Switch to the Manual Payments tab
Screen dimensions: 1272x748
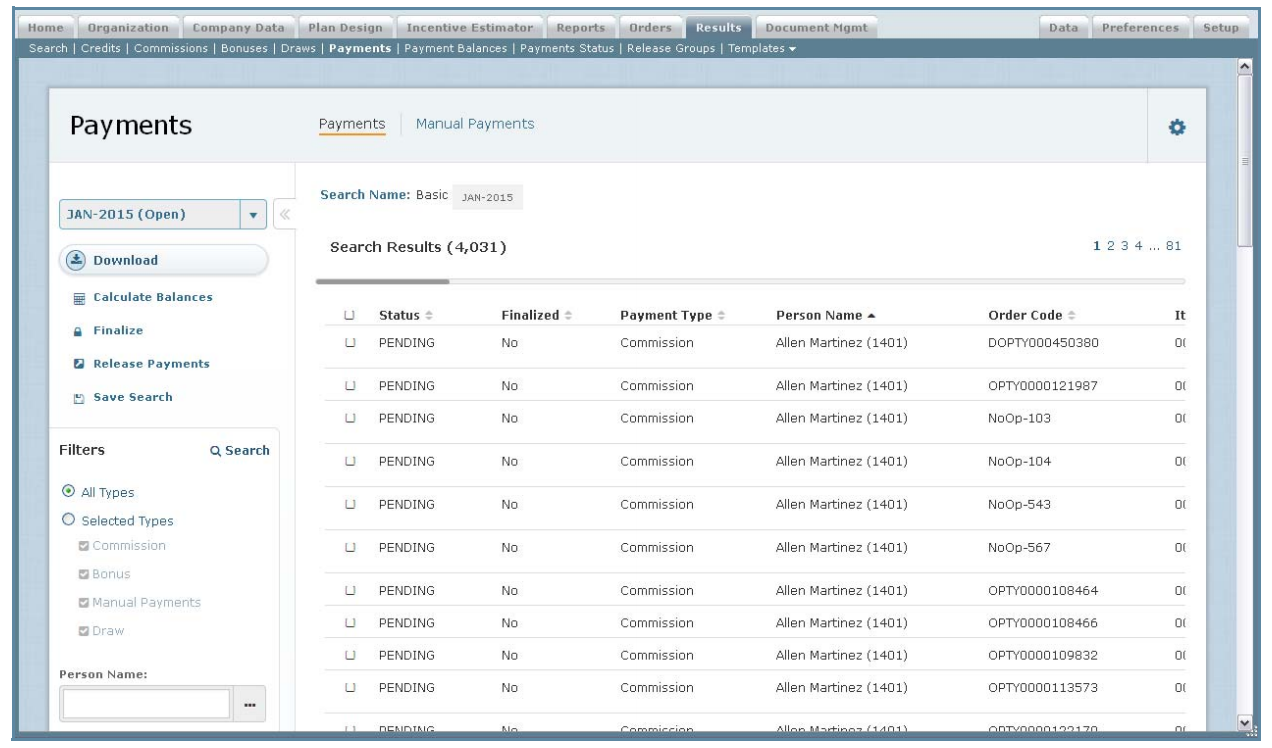click(x=474, y=124)
